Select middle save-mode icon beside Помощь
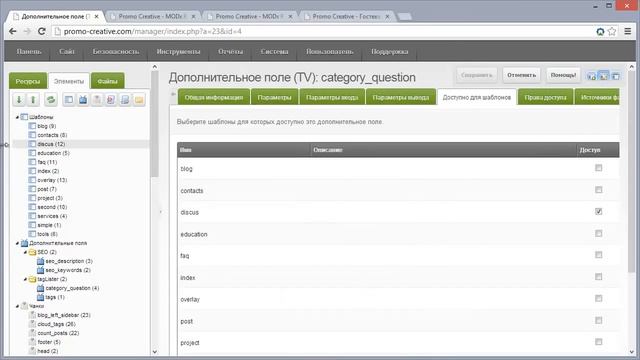 (603, 76)
